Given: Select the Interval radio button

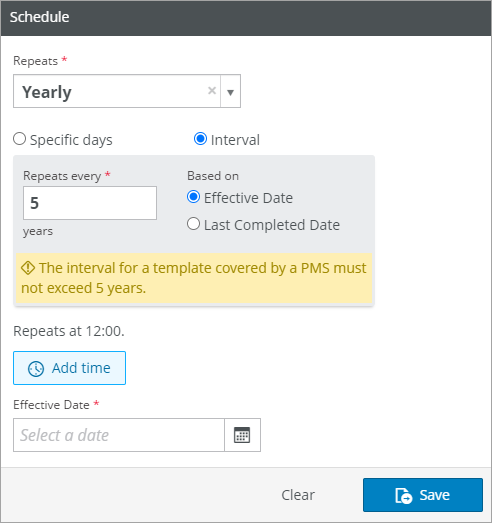Looking at the screenshot, I should click(x=200, y=139).
